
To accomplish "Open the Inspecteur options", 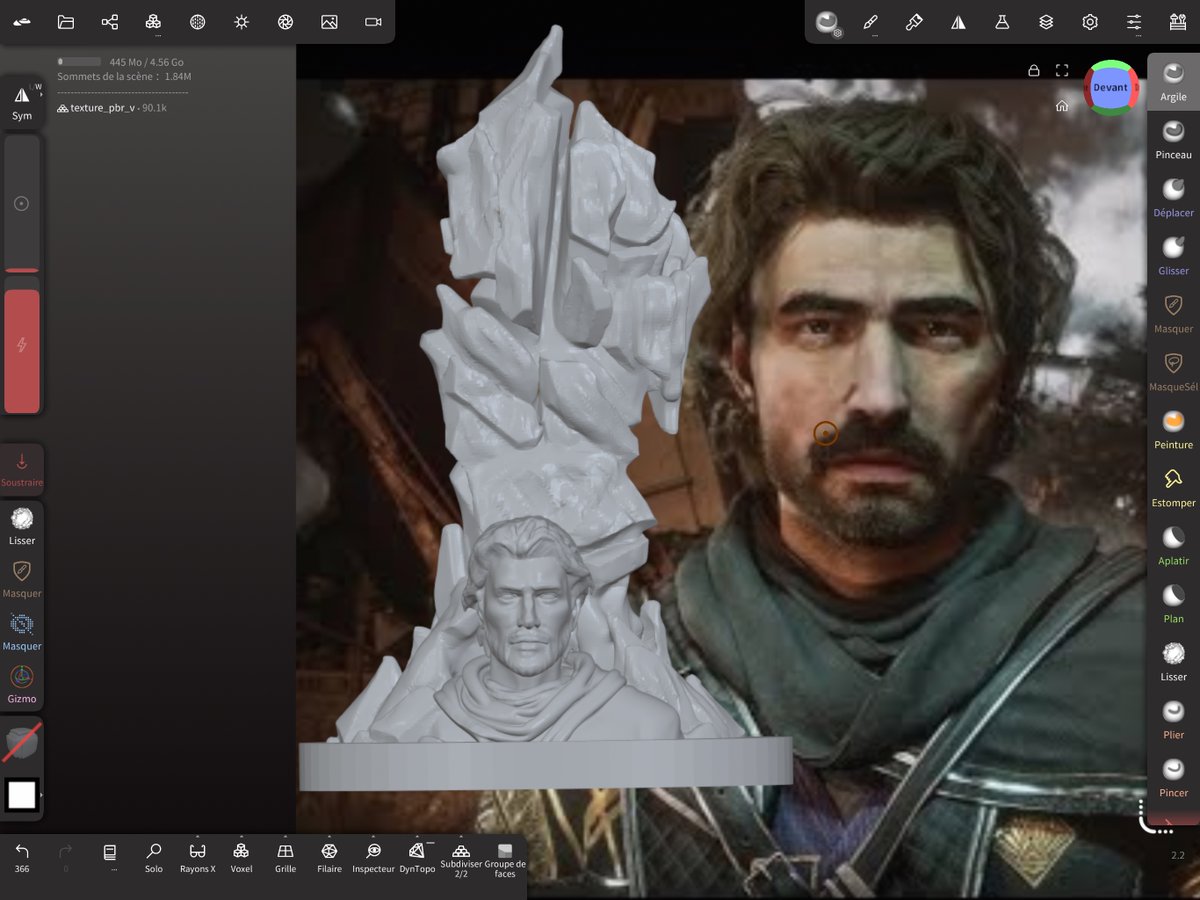I will [373, 857].
